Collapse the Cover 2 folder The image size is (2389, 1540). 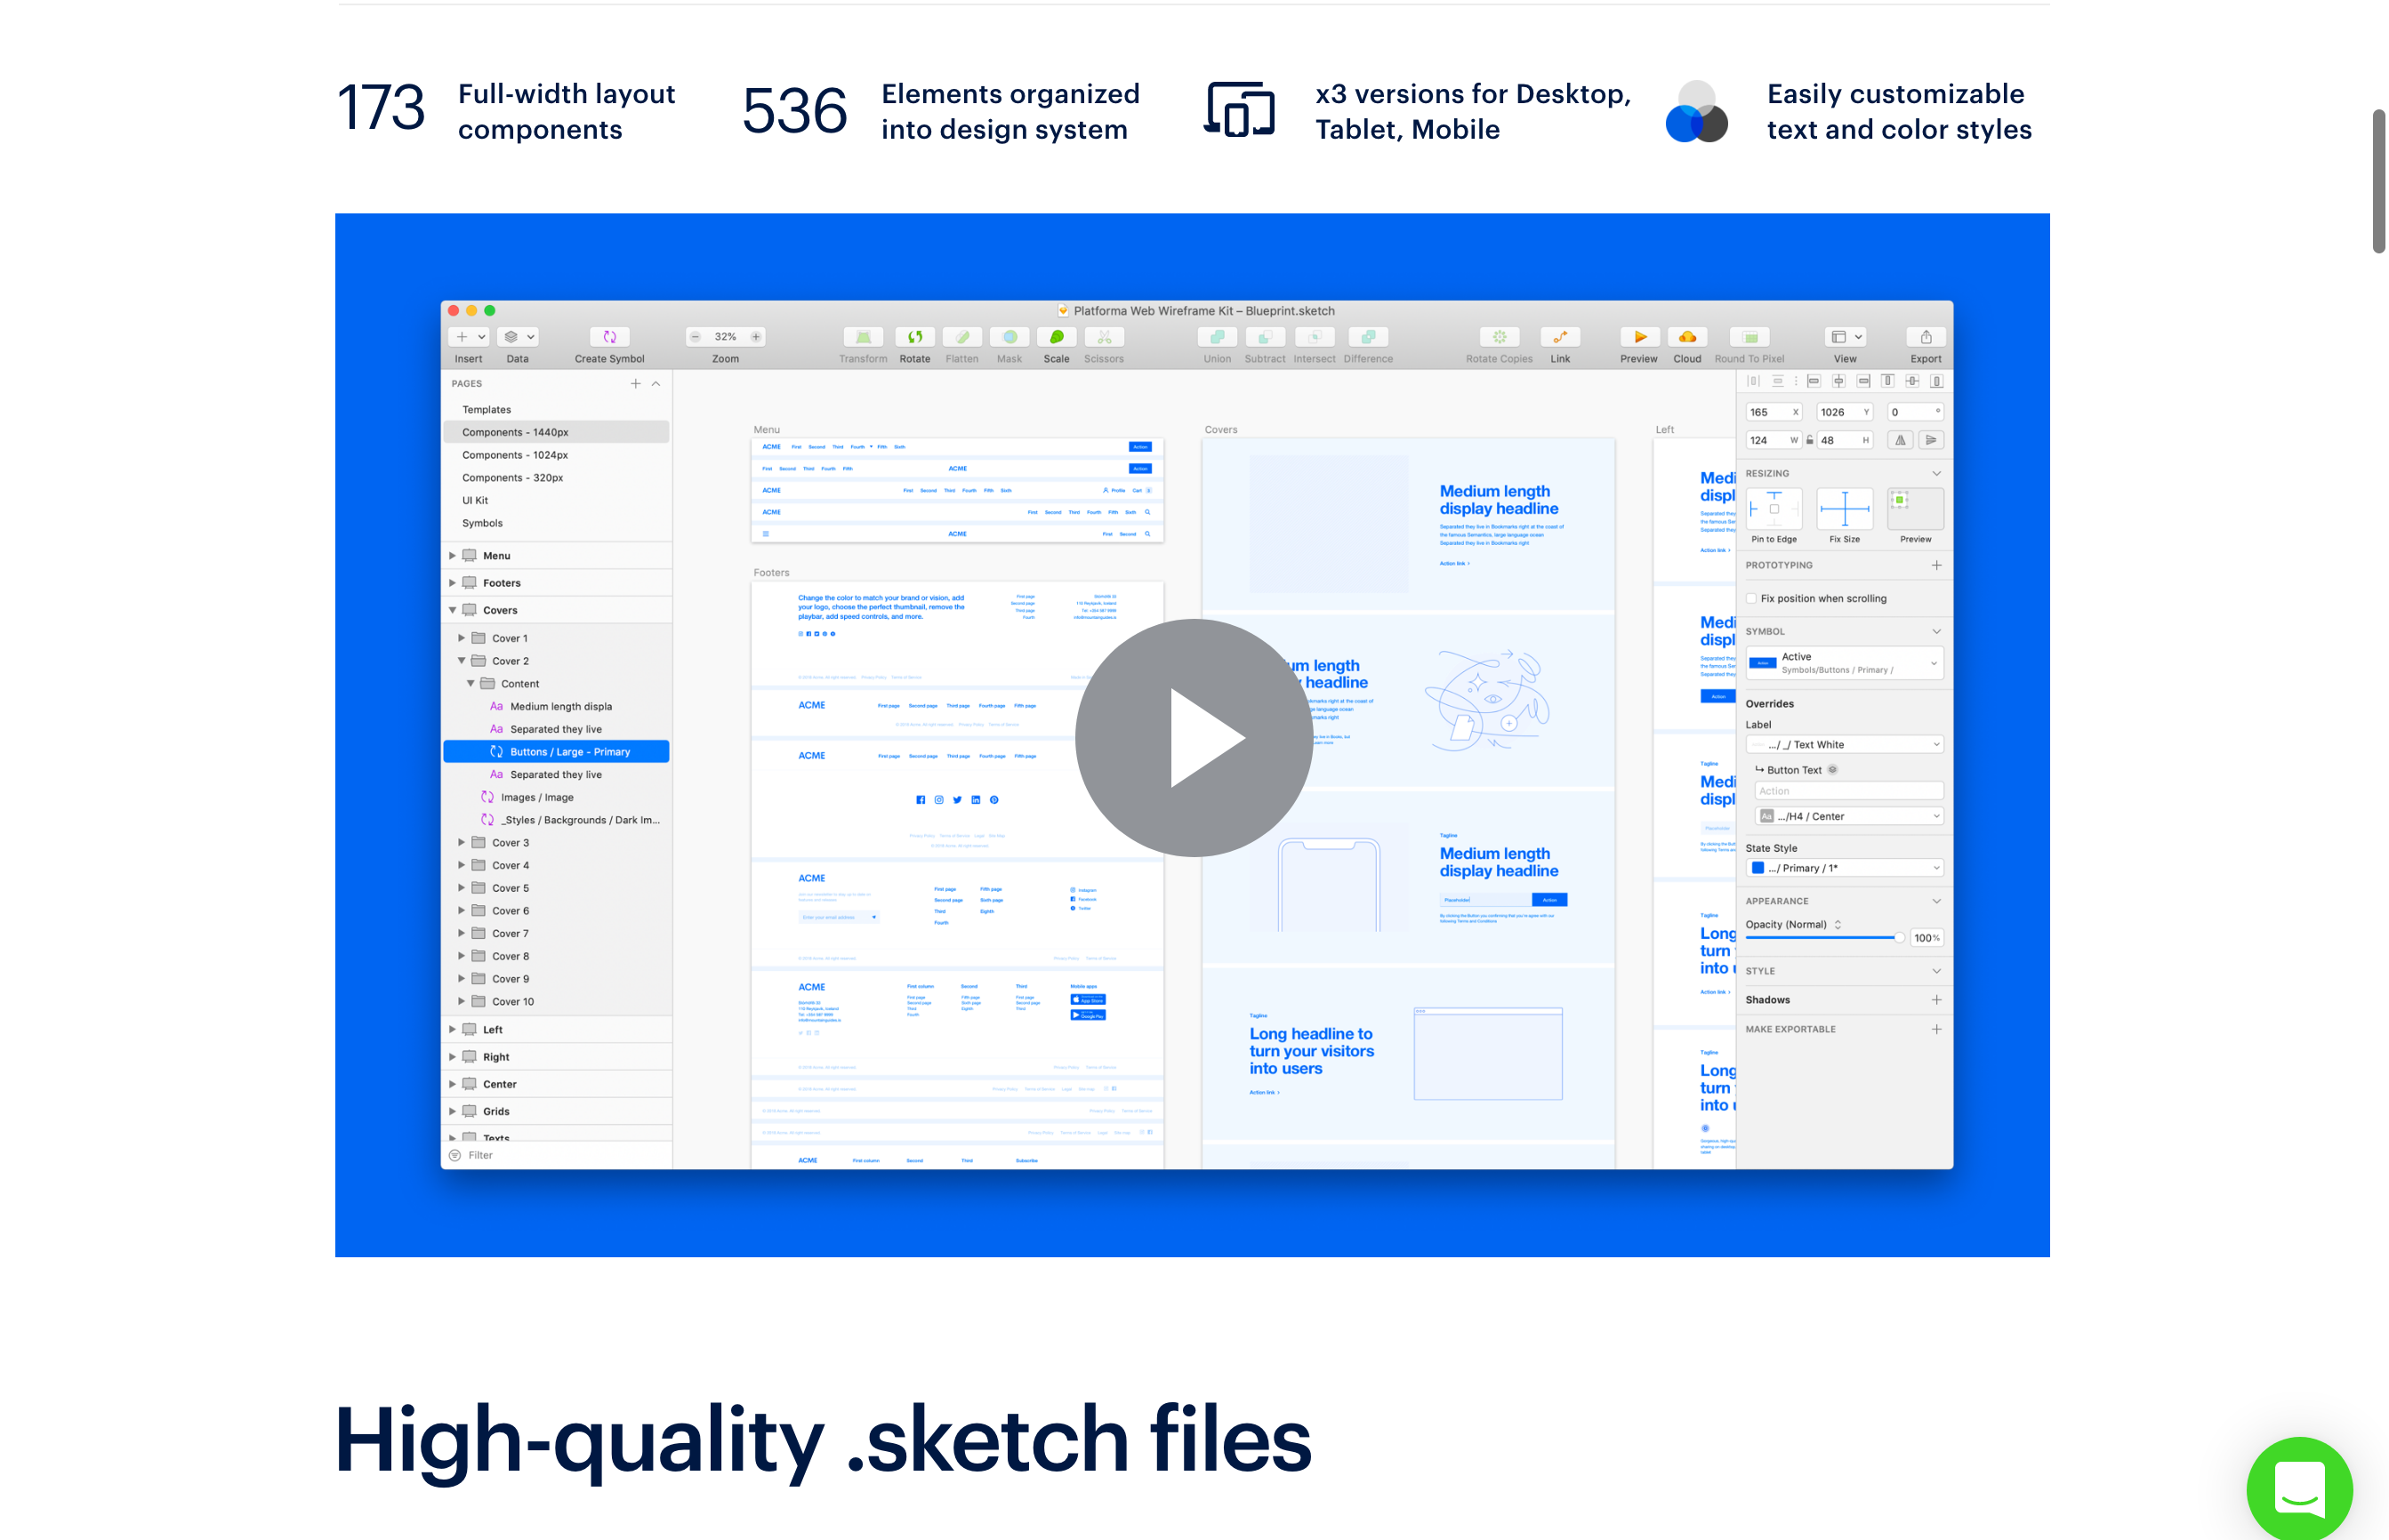pyautogui.click(x=461, y=661)
